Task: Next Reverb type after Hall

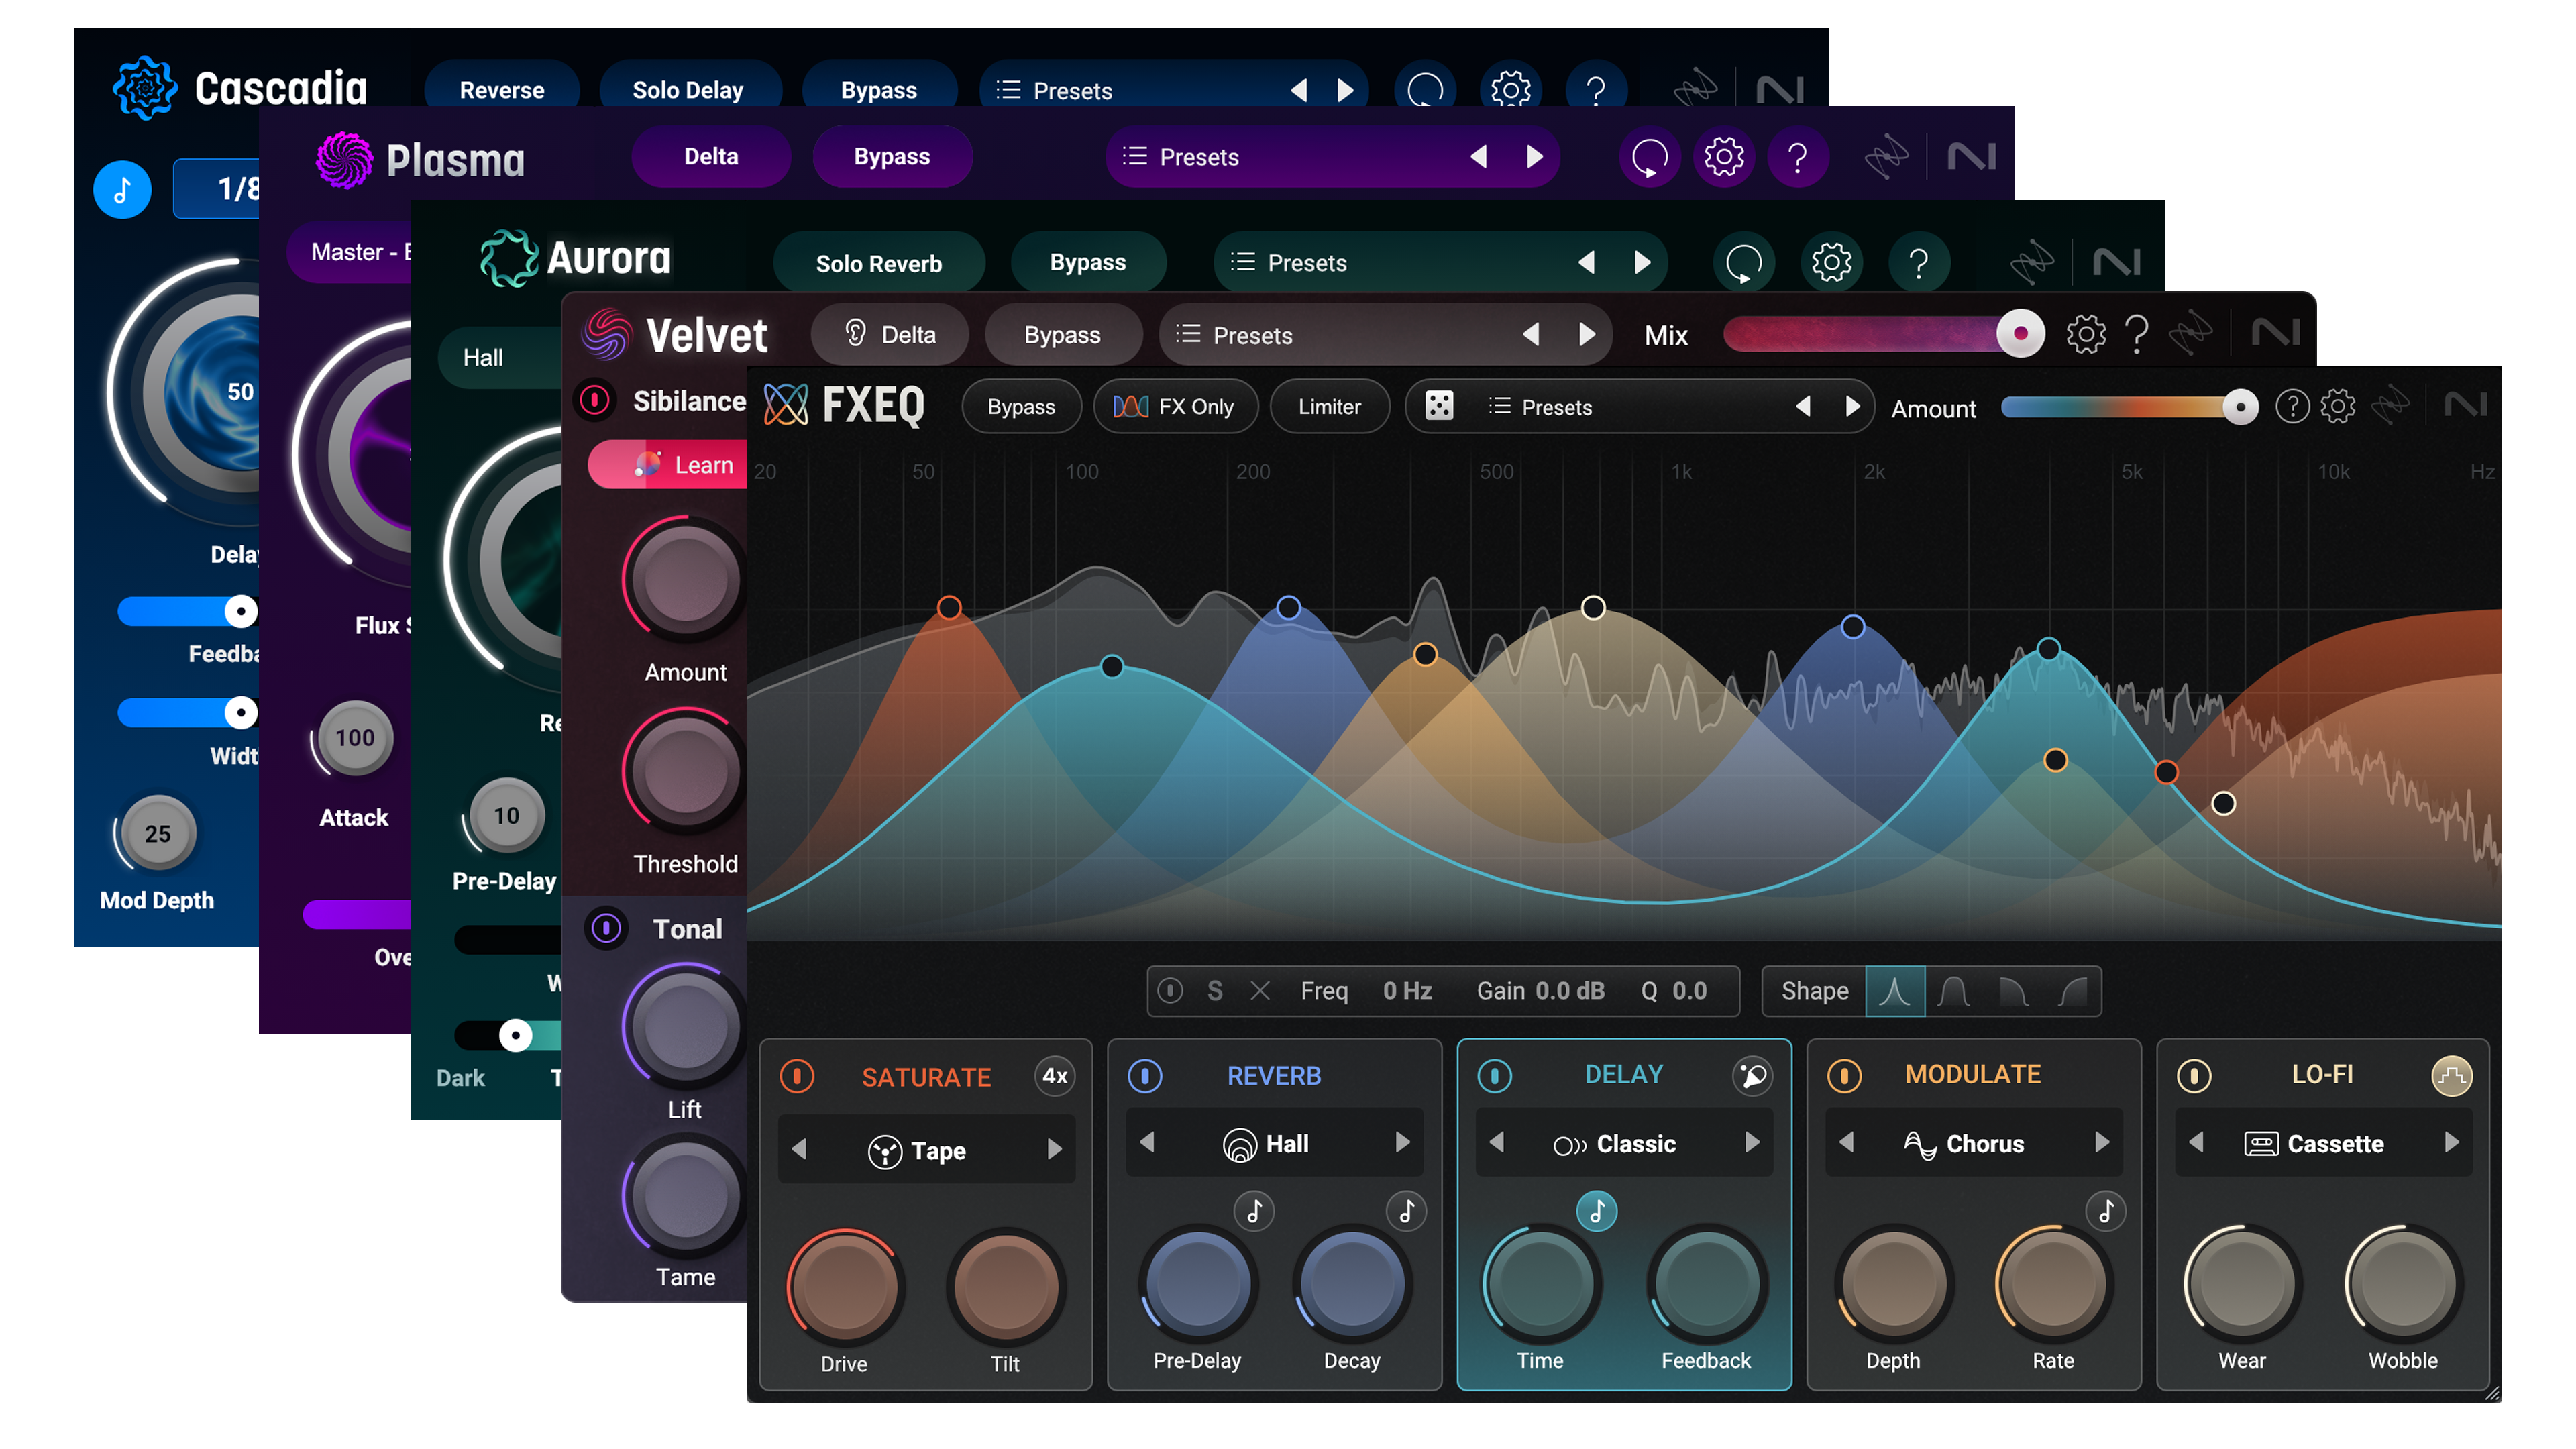Action: [x=1403, y=1142]
